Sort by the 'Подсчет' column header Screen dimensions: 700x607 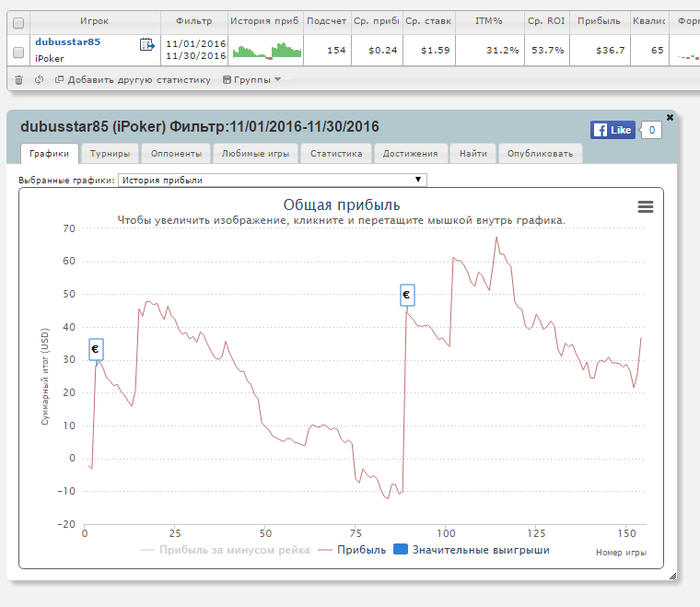[x=327, y=21]
